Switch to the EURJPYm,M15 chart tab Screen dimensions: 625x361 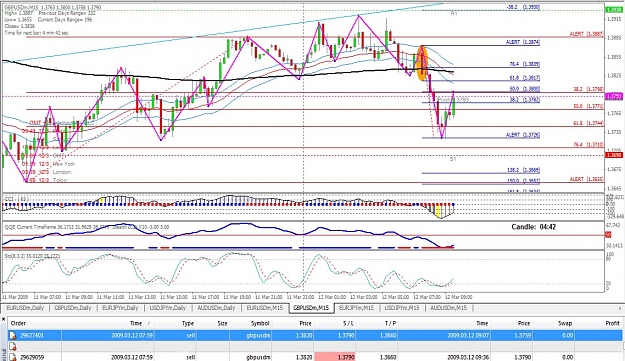coord(356,308)
